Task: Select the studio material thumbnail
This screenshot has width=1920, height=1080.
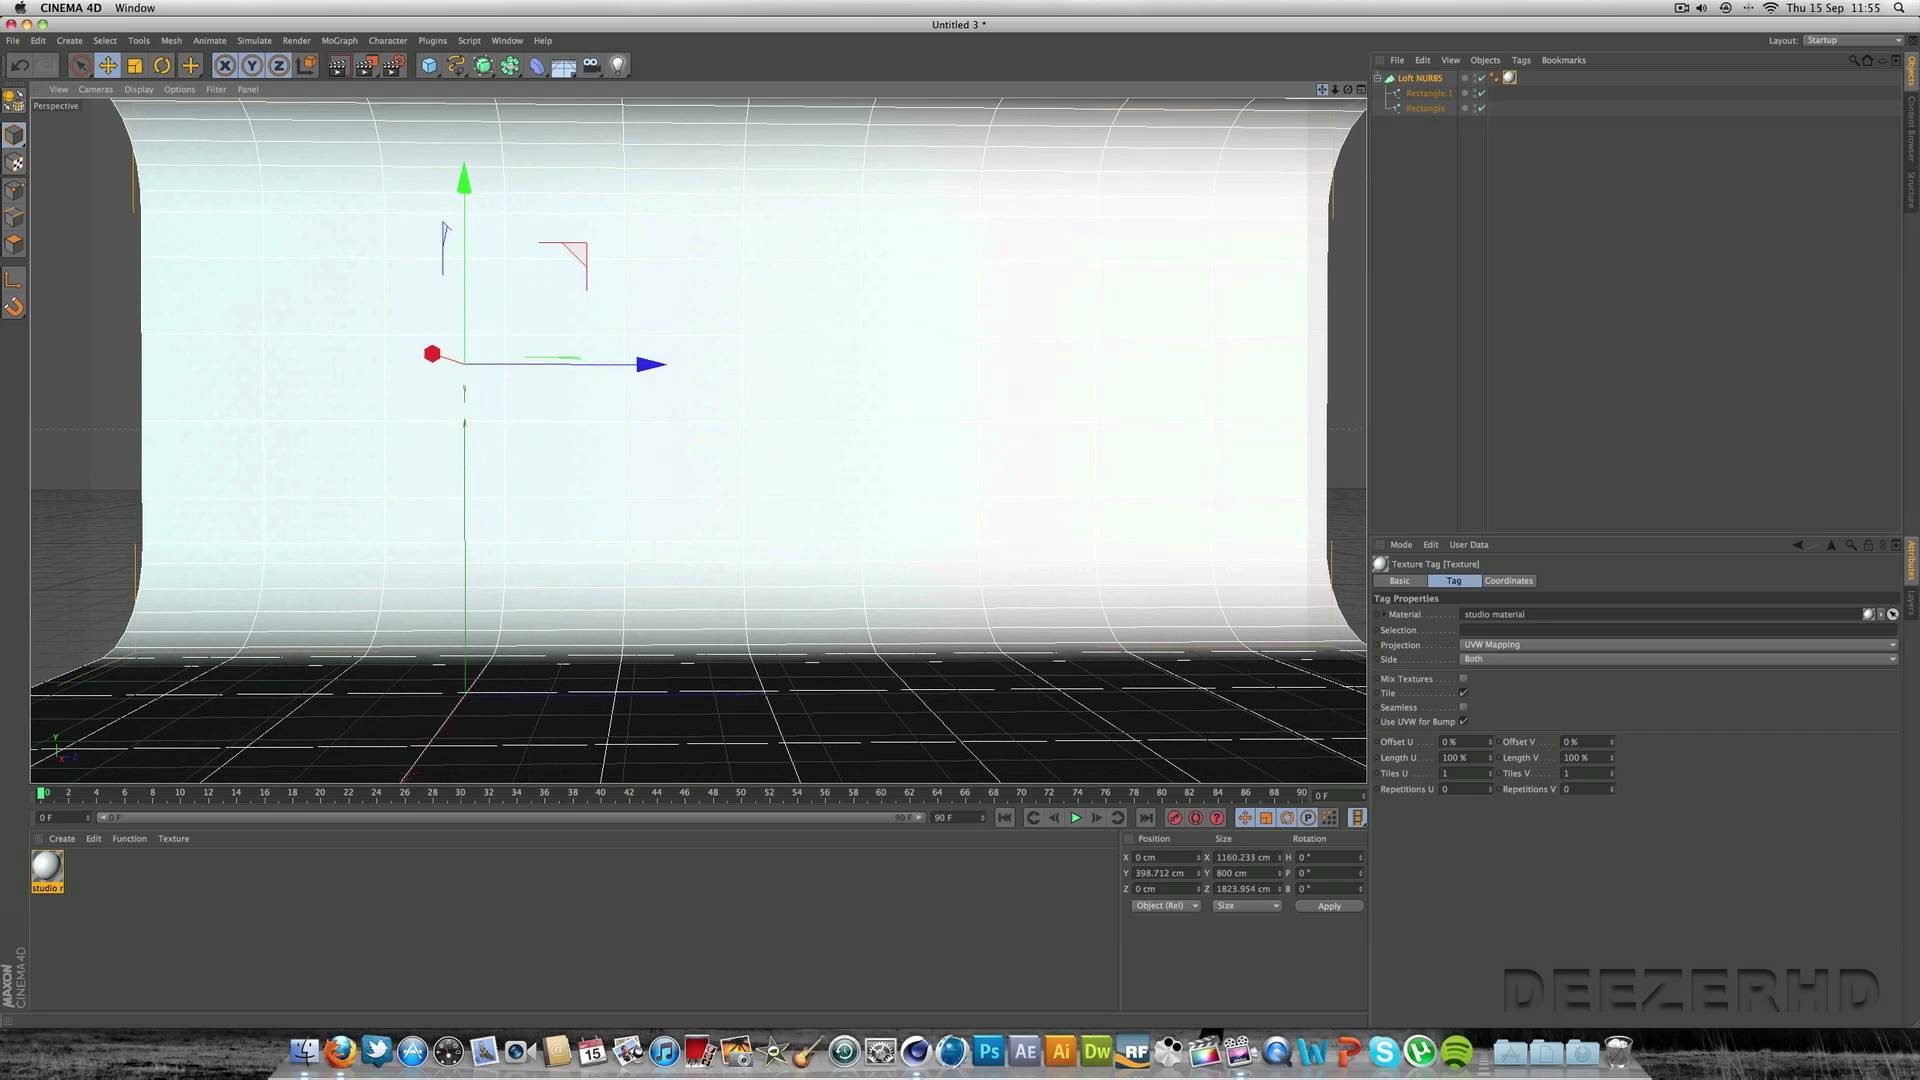Action: (47, 867)
